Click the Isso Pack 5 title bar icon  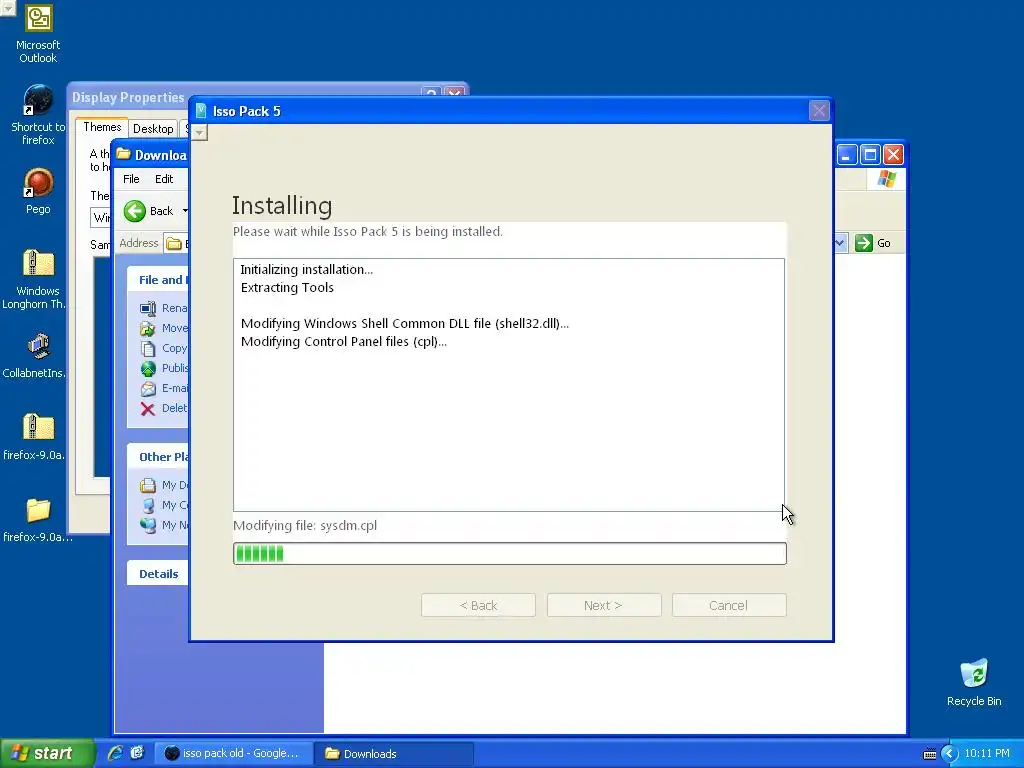201,111
